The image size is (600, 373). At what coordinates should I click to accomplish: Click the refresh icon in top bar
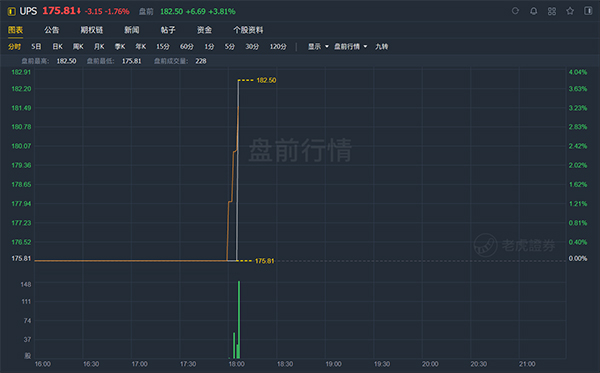pos(515,11)
